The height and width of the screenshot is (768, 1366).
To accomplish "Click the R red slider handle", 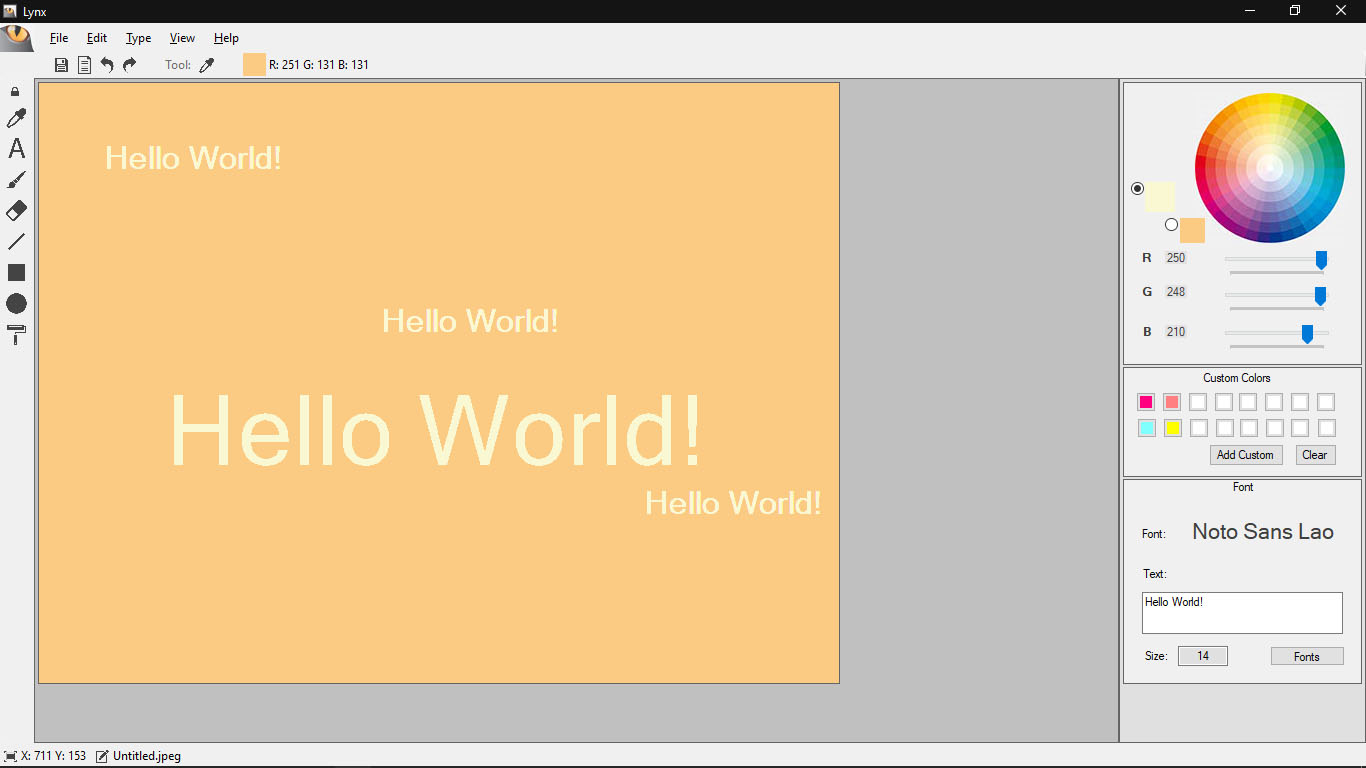I will click(1321, 261).
